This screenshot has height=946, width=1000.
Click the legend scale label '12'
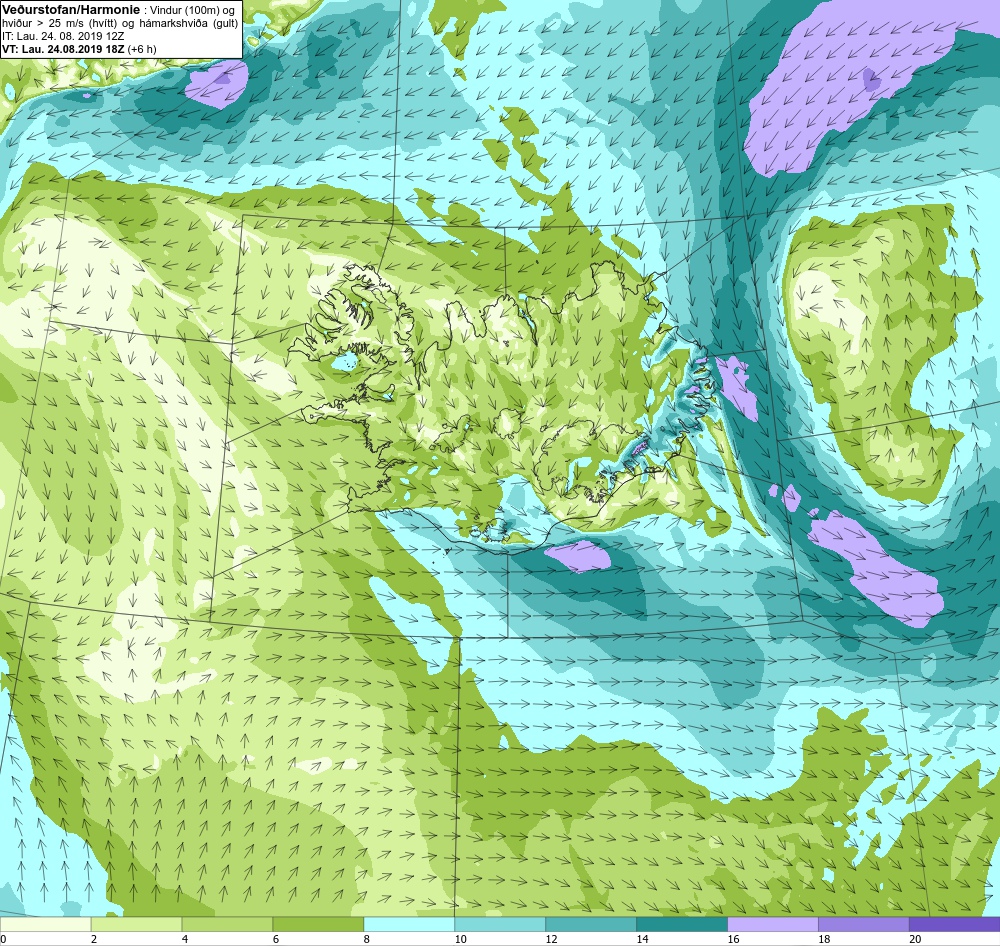[552, 939]
